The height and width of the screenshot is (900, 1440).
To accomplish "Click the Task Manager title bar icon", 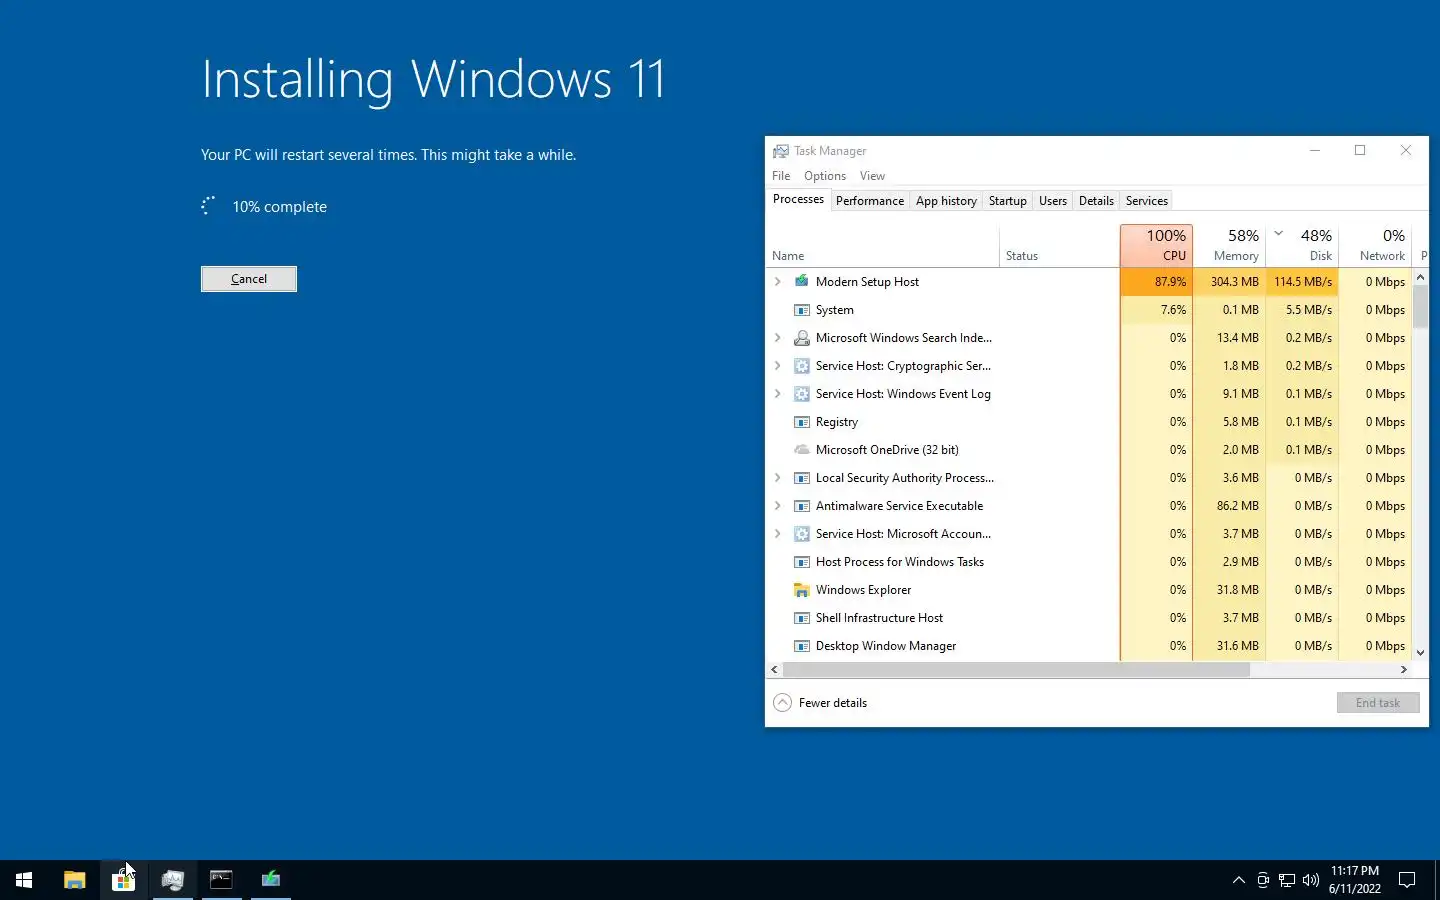I will (x=781, y=151).
